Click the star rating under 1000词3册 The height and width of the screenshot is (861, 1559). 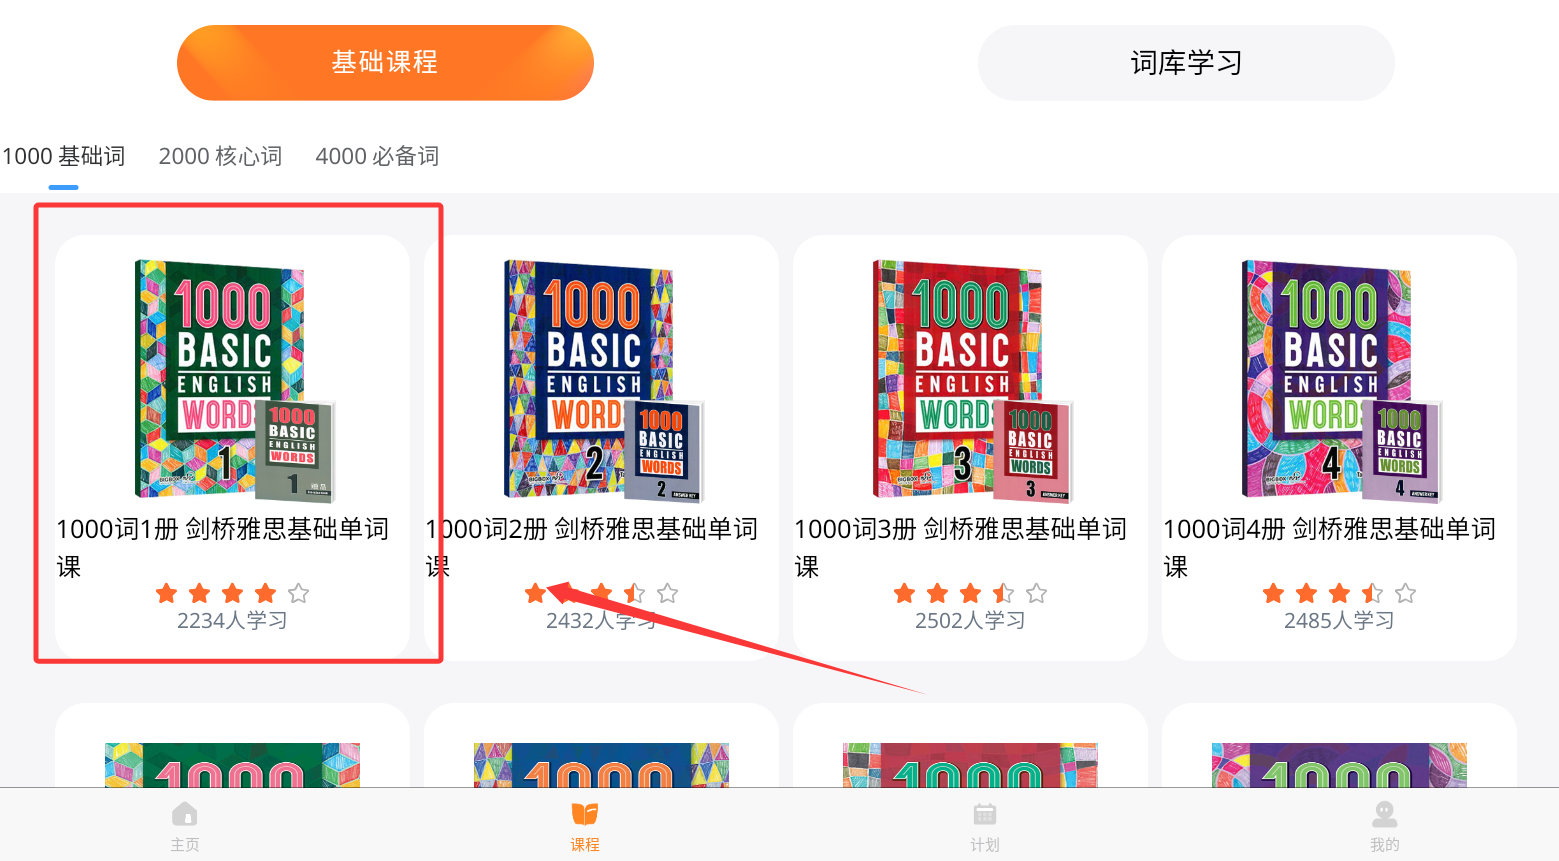[x=970, y=593]
